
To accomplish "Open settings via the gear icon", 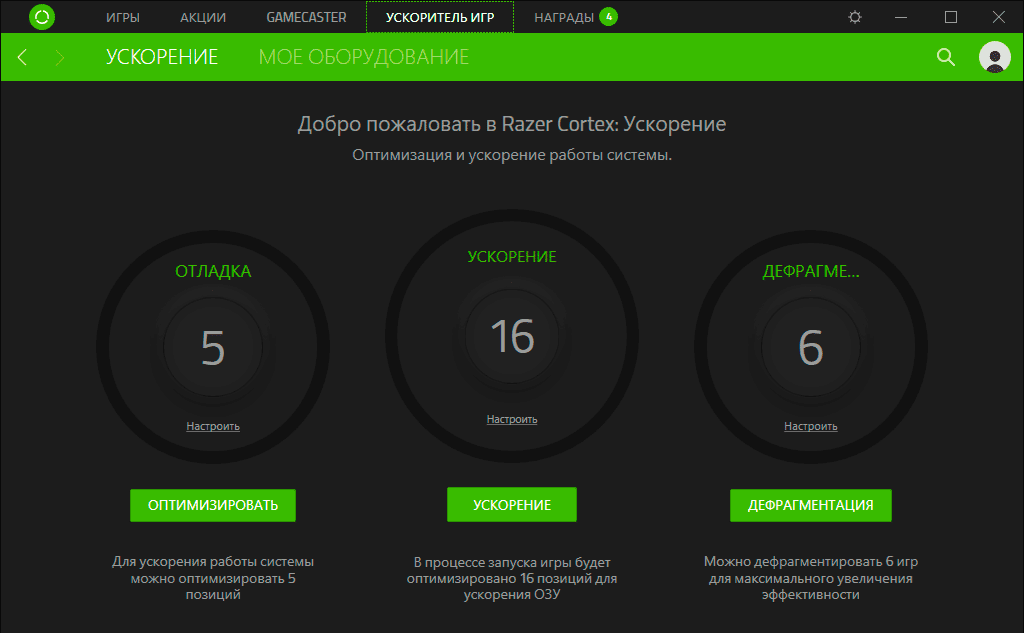I will click(x=855, y=17).
